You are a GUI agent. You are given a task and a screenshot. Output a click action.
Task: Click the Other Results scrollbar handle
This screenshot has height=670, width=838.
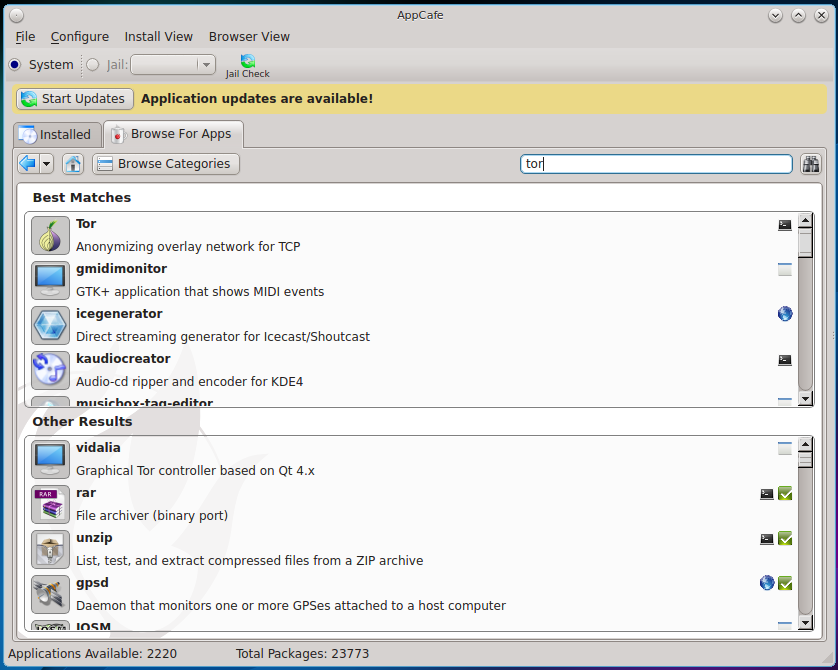805,460
